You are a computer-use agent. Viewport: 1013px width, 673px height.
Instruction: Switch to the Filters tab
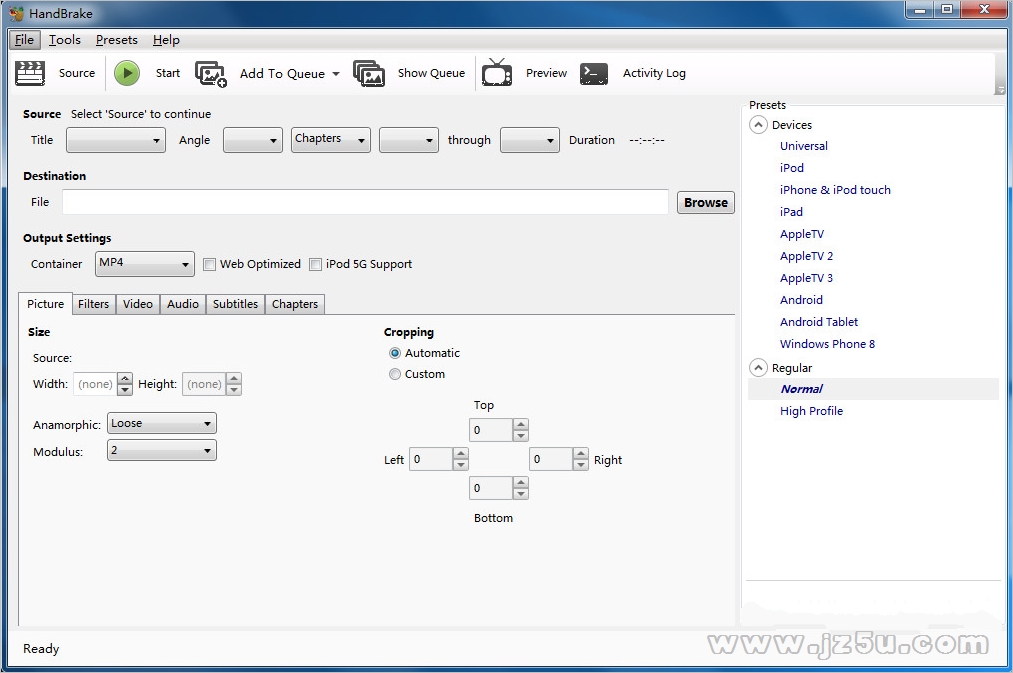pyautogui.click(x=94, y=304)
